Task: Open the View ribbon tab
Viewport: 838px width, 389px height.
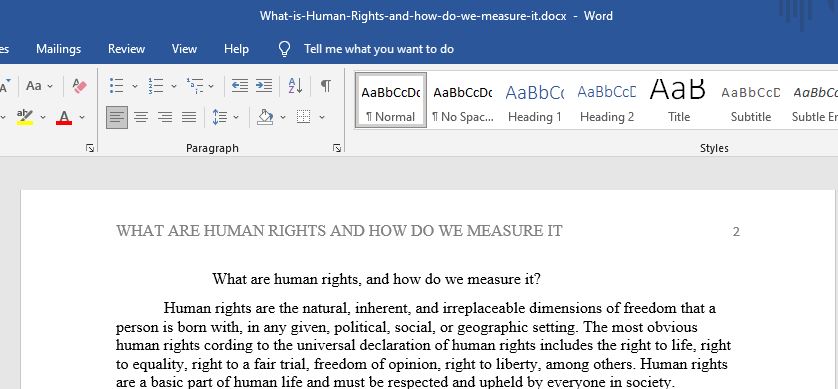Action: pos(184,49)
